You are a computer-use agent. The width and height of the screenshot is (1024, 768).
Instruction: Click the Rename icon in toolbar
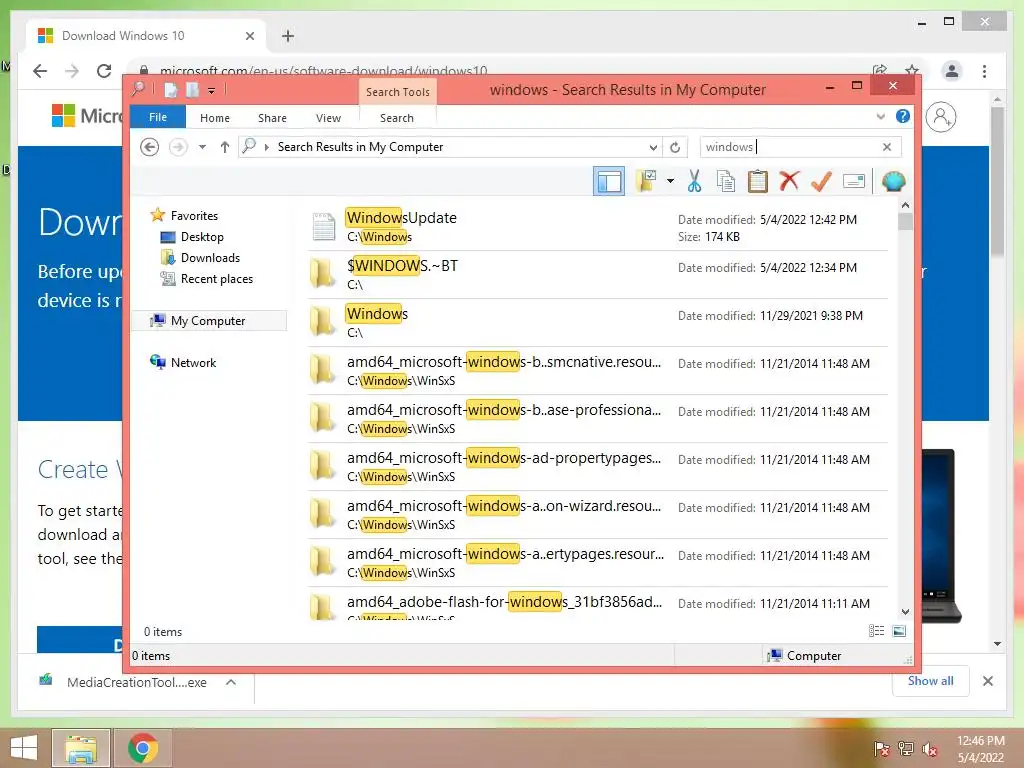click(x=854, y=181)
